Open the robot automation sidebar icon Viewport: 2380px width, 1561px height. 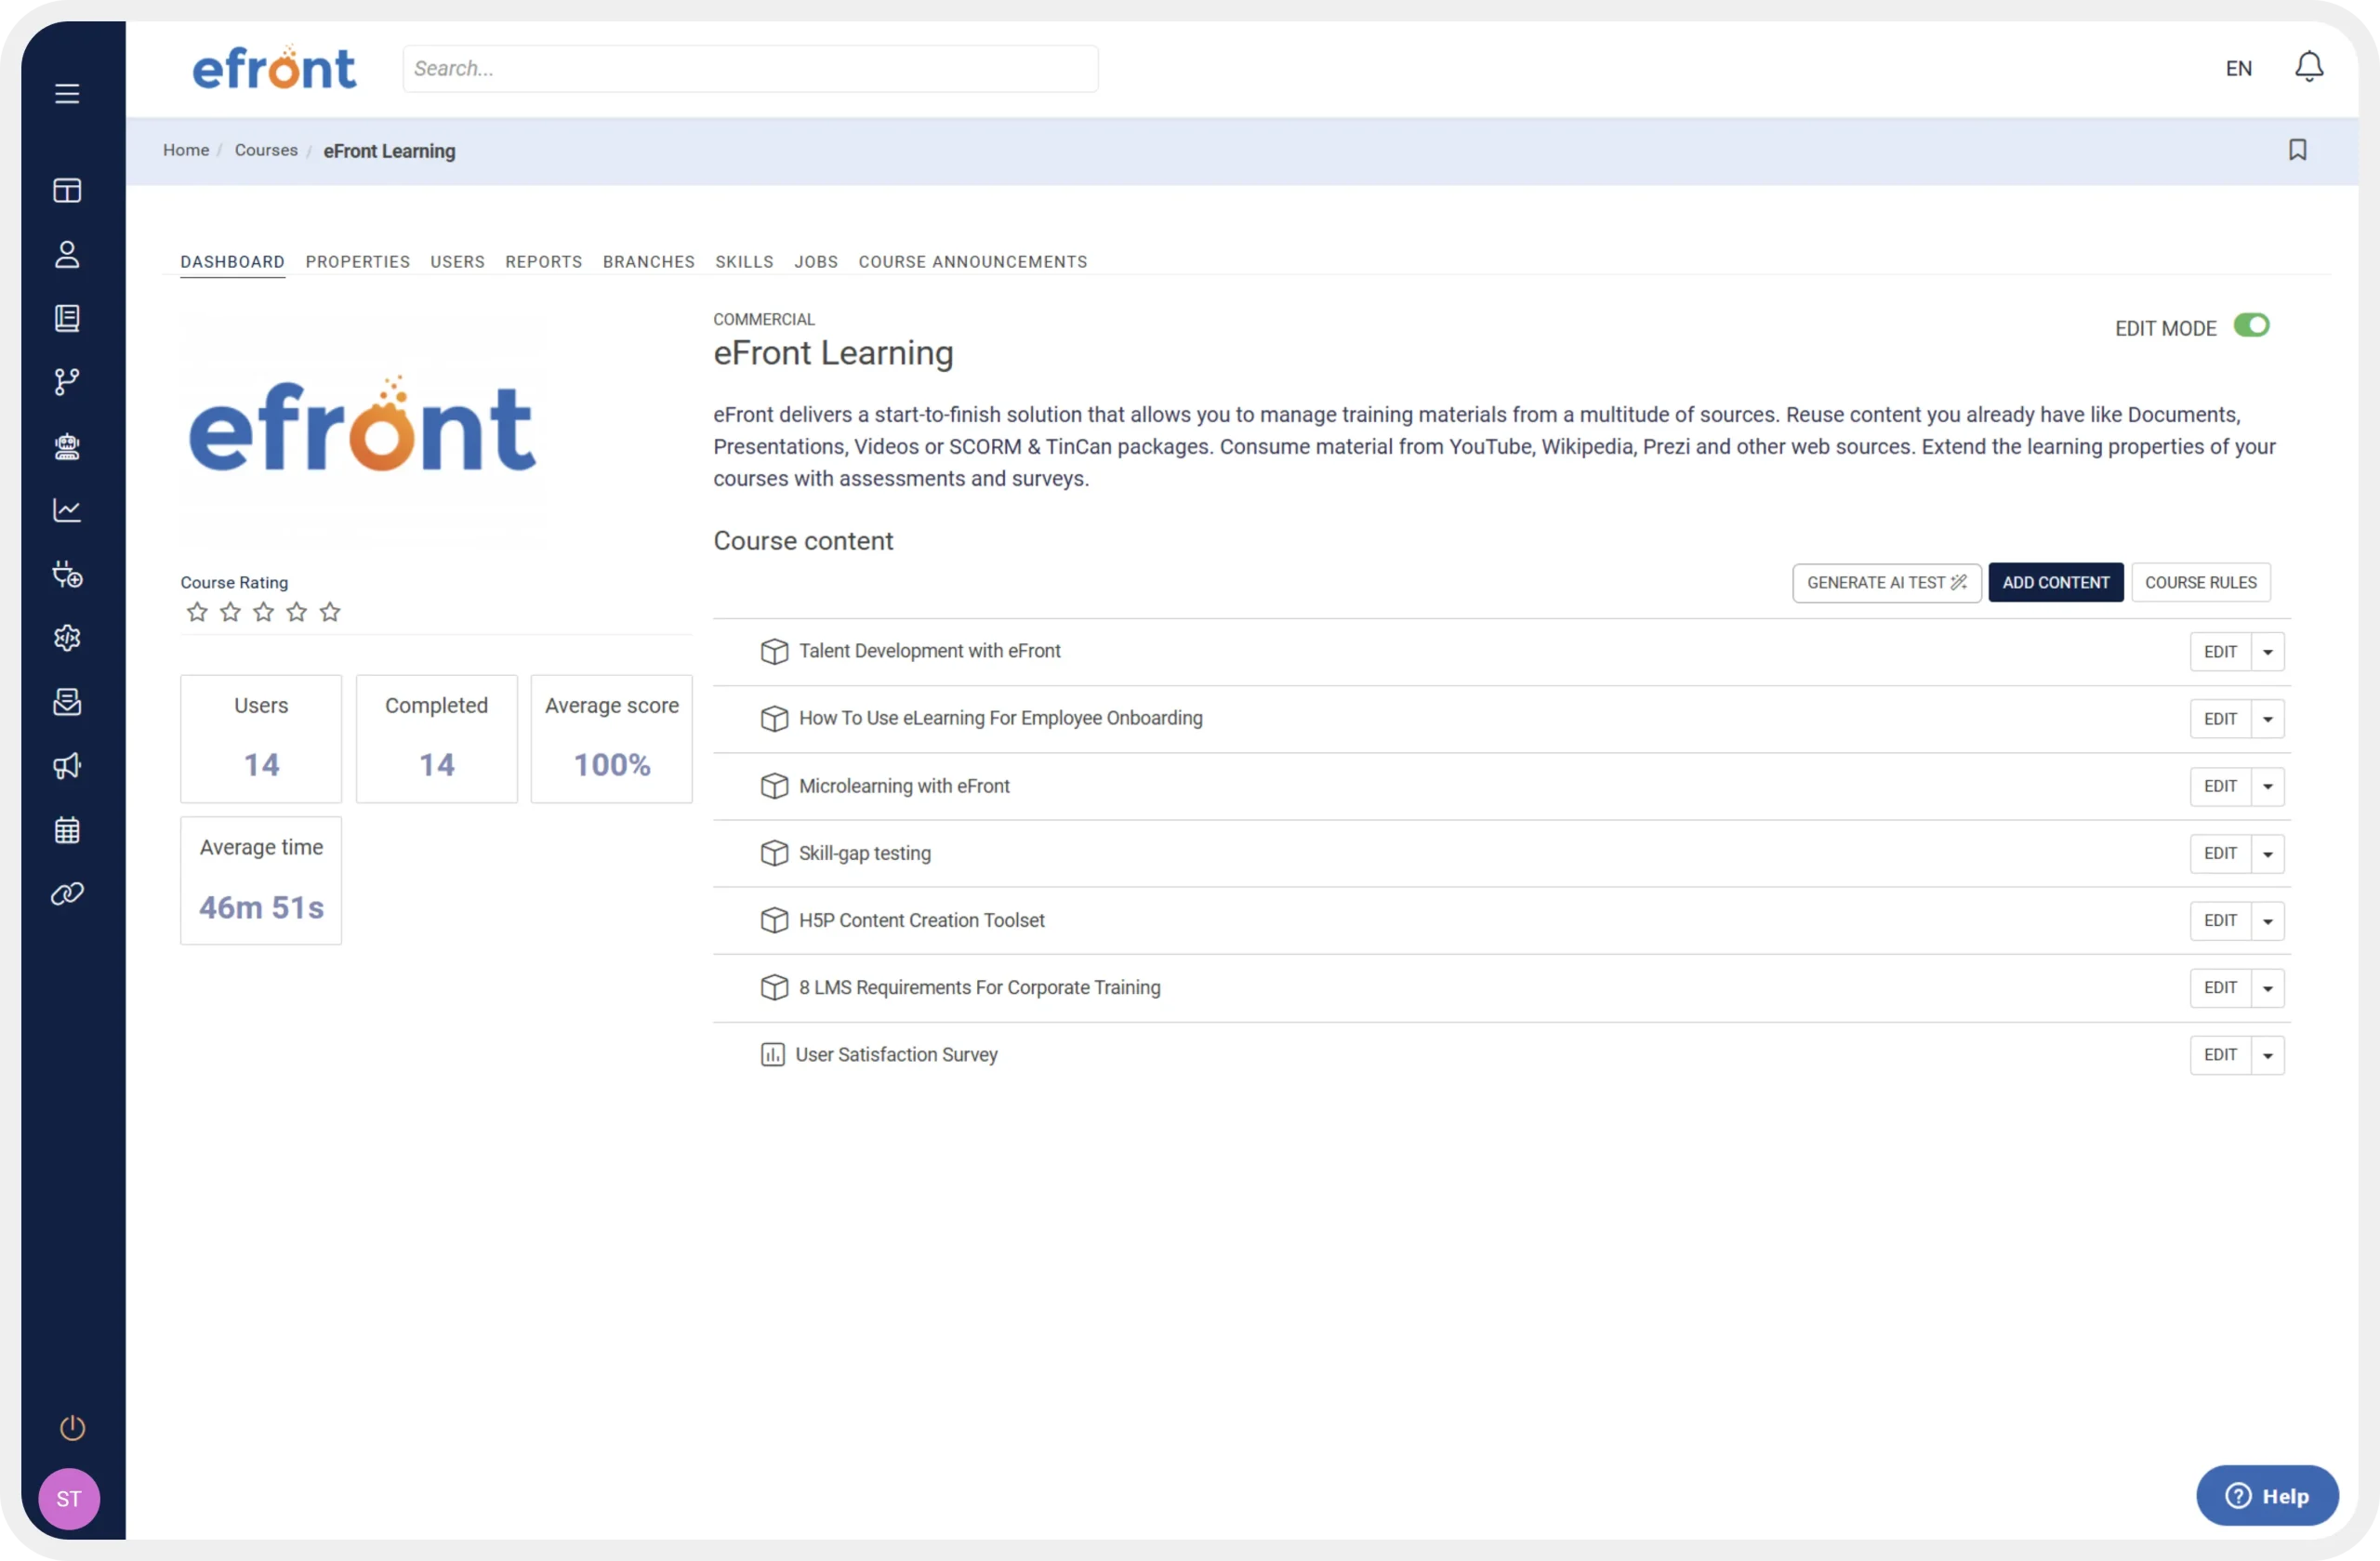coord(67,446)
